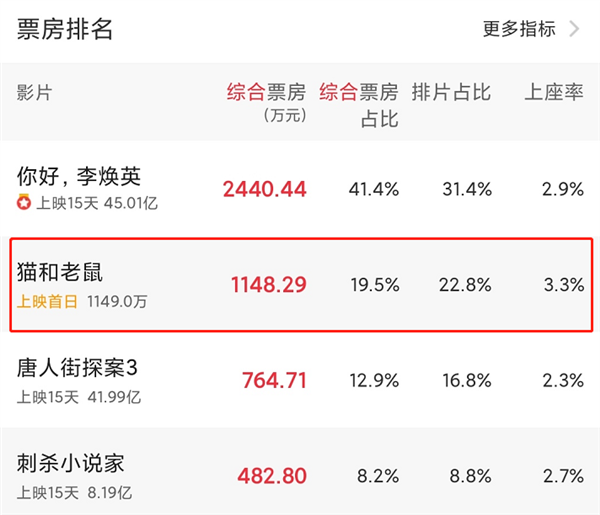
Task: Click the orange 上映首日 label
Action: tap(47, 299)
